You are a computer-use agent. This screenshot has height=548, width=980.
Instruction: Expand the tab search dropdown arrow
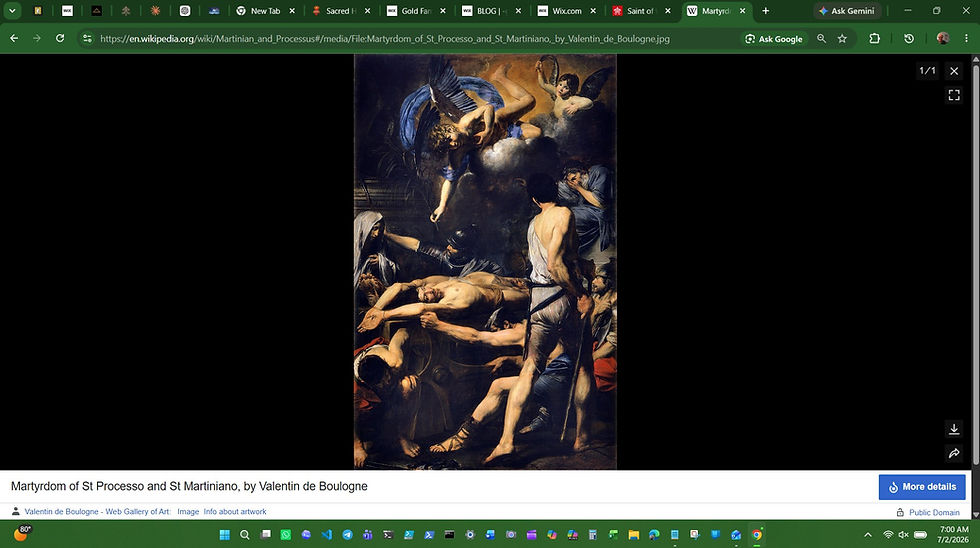coord(12,11)
